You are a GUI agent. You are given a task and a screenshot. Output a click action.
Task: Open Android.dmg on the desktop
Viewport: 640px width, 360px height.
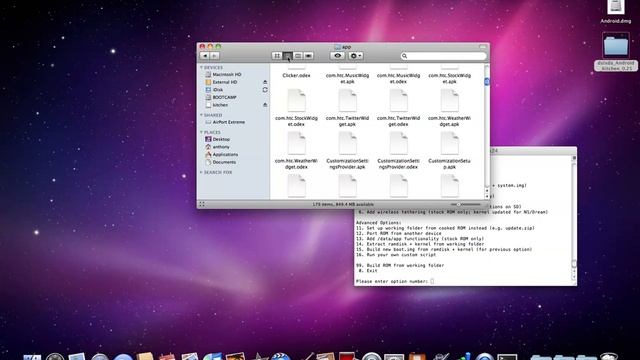616,11
